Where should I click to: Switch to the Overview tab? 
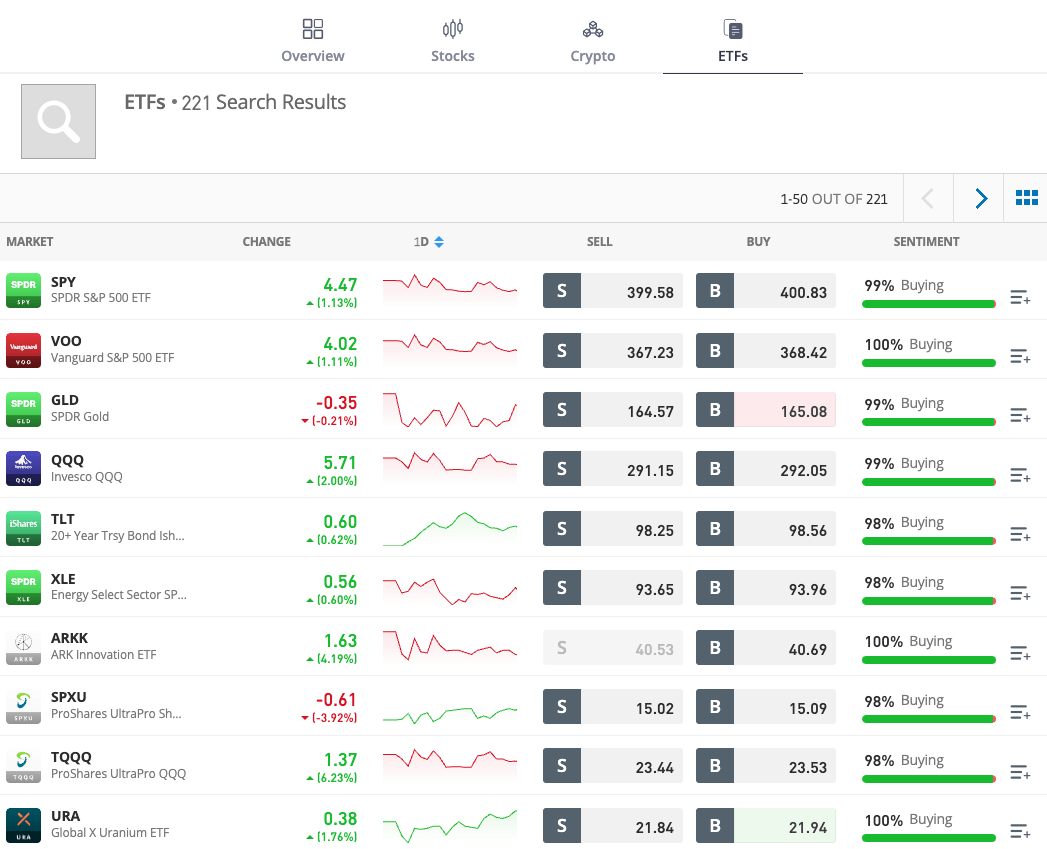coord(312,40)
